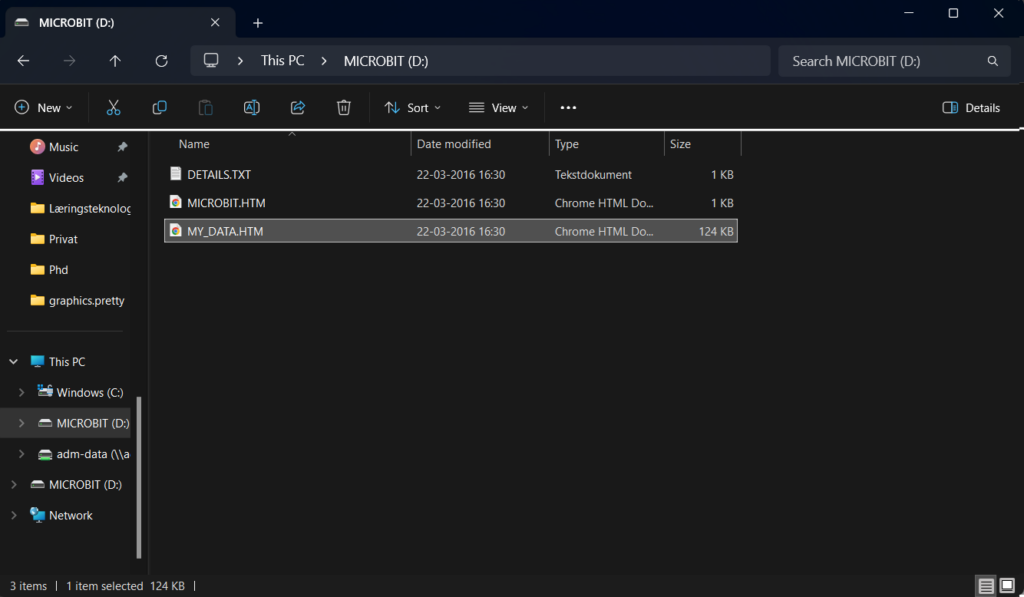Click the navigation pane scrollbar

138,477
